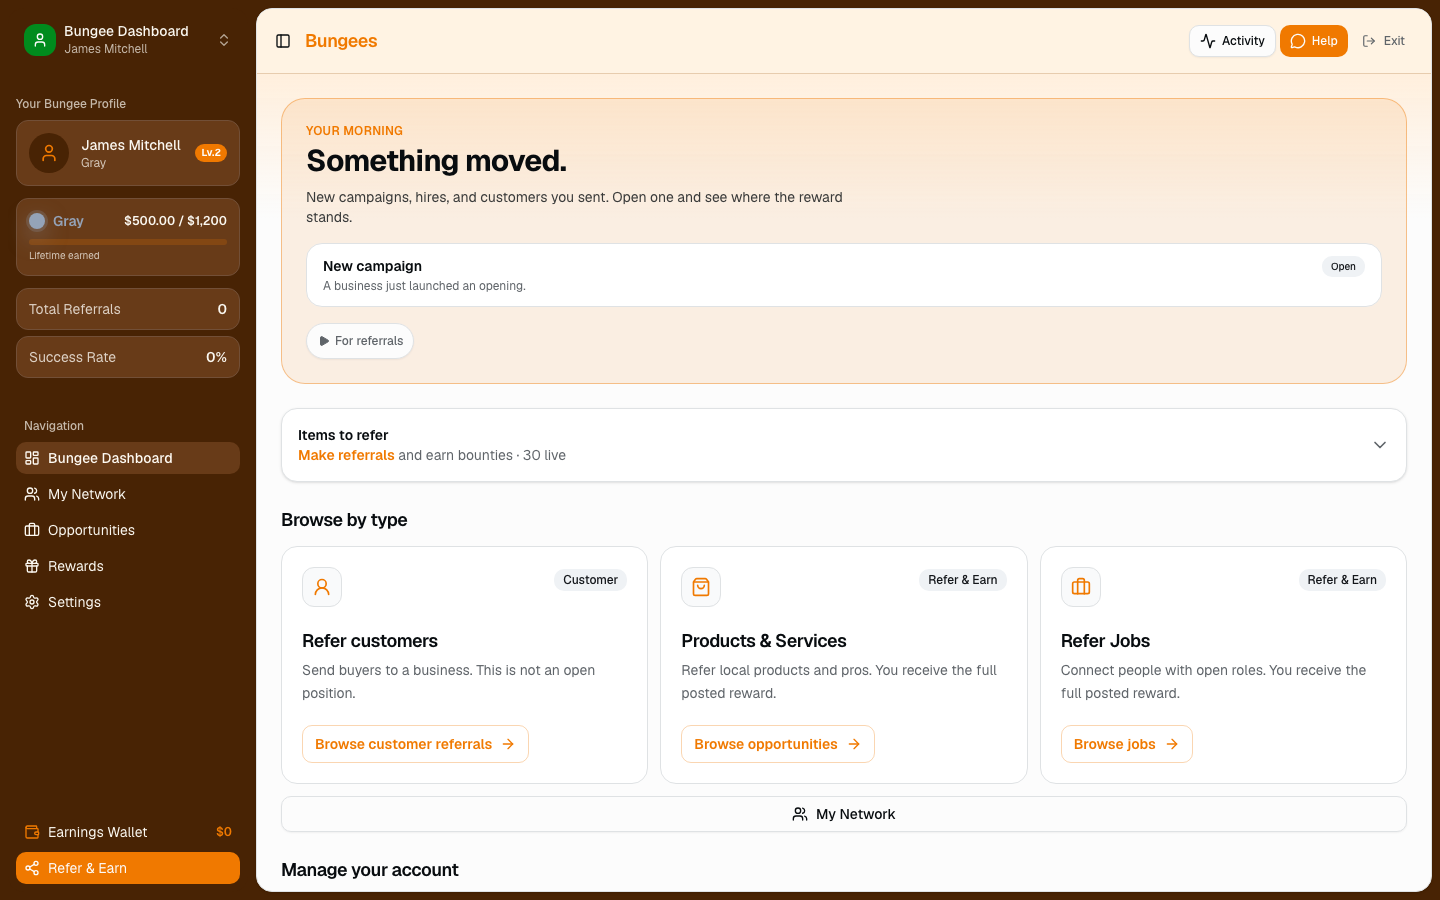Click the dashboard grid icon in sidebar
1440x900 pixels.
click(32, 458)
